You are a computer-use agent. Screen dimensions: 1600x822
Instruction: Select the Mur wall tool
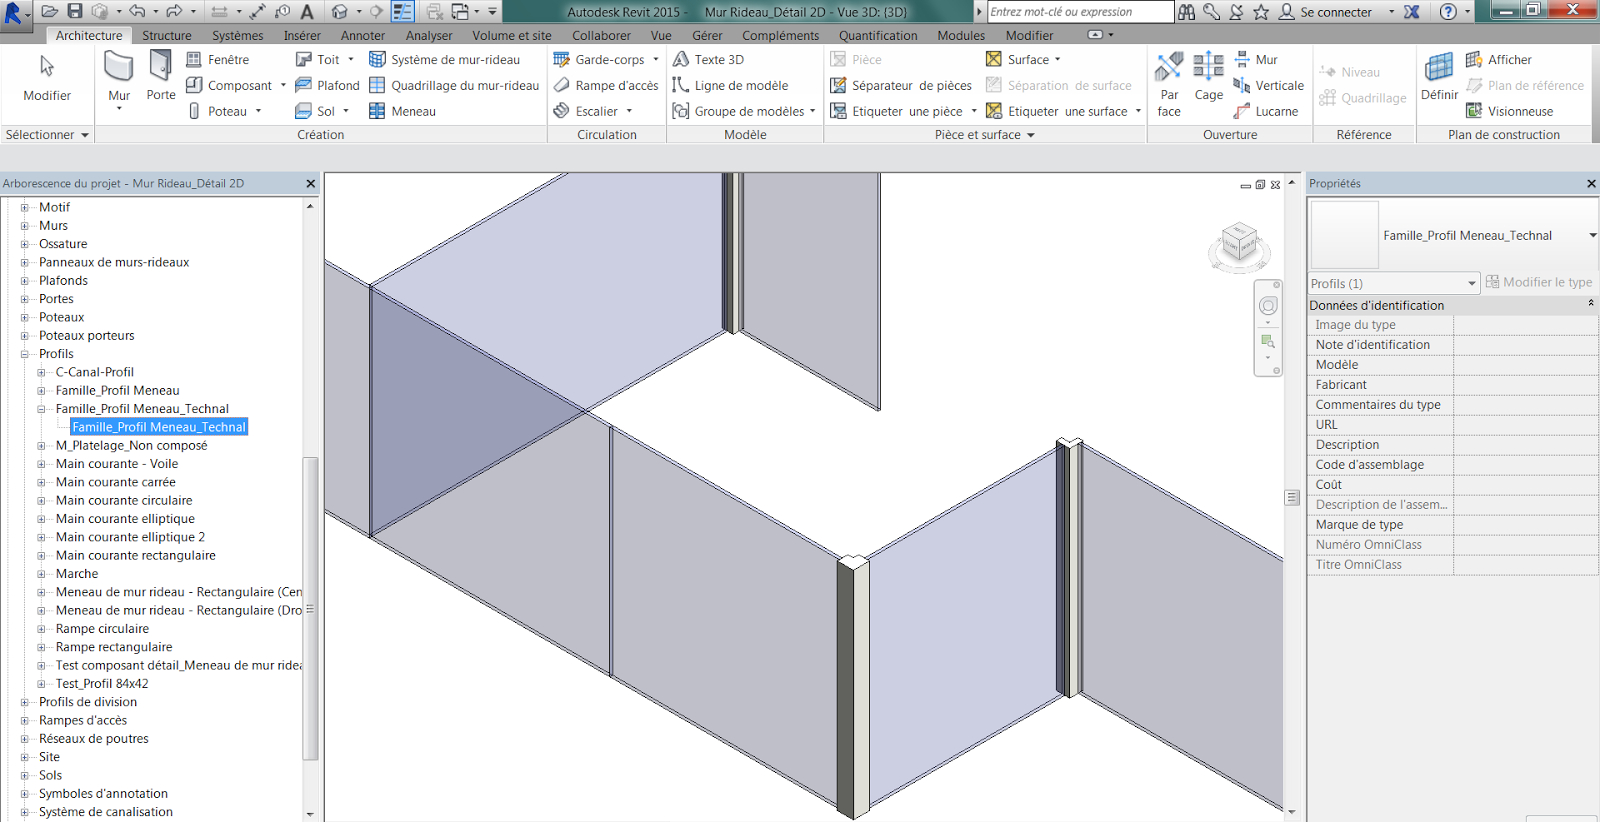coord(119,75)
